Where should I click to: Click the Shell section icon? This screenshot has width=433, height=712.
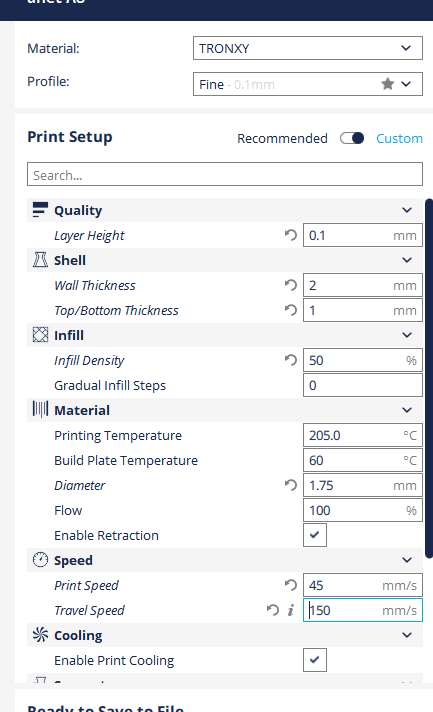coord(40,260)
